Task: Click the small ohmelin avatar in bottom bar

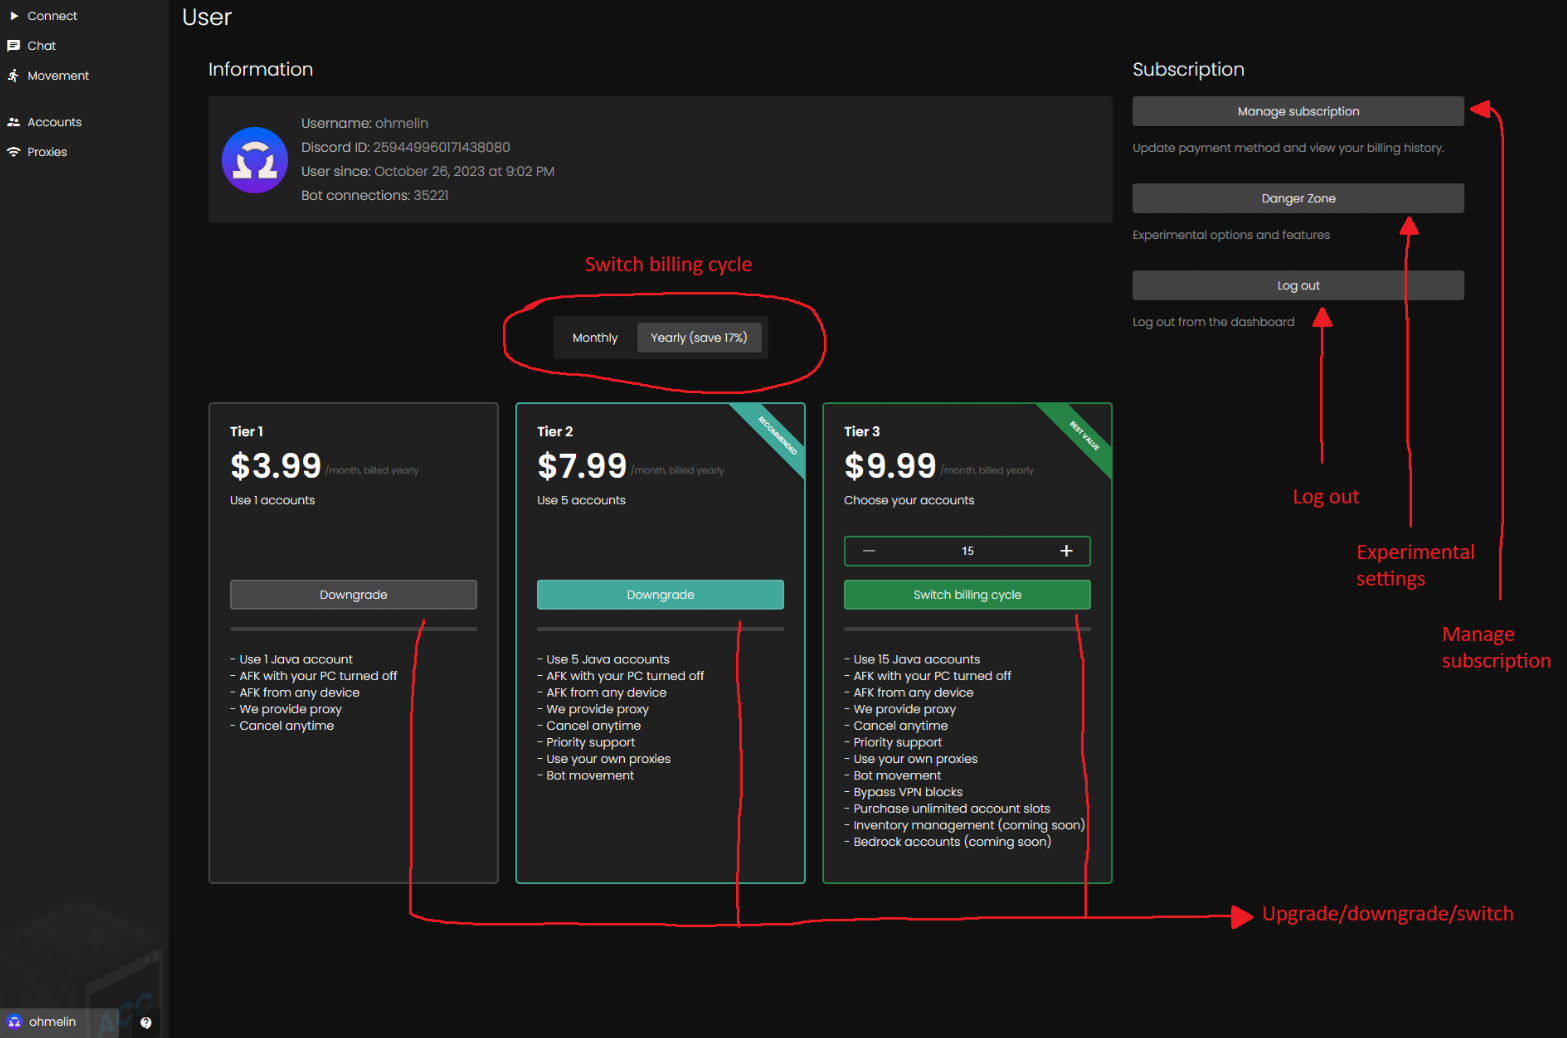Action: (14, 1022)
